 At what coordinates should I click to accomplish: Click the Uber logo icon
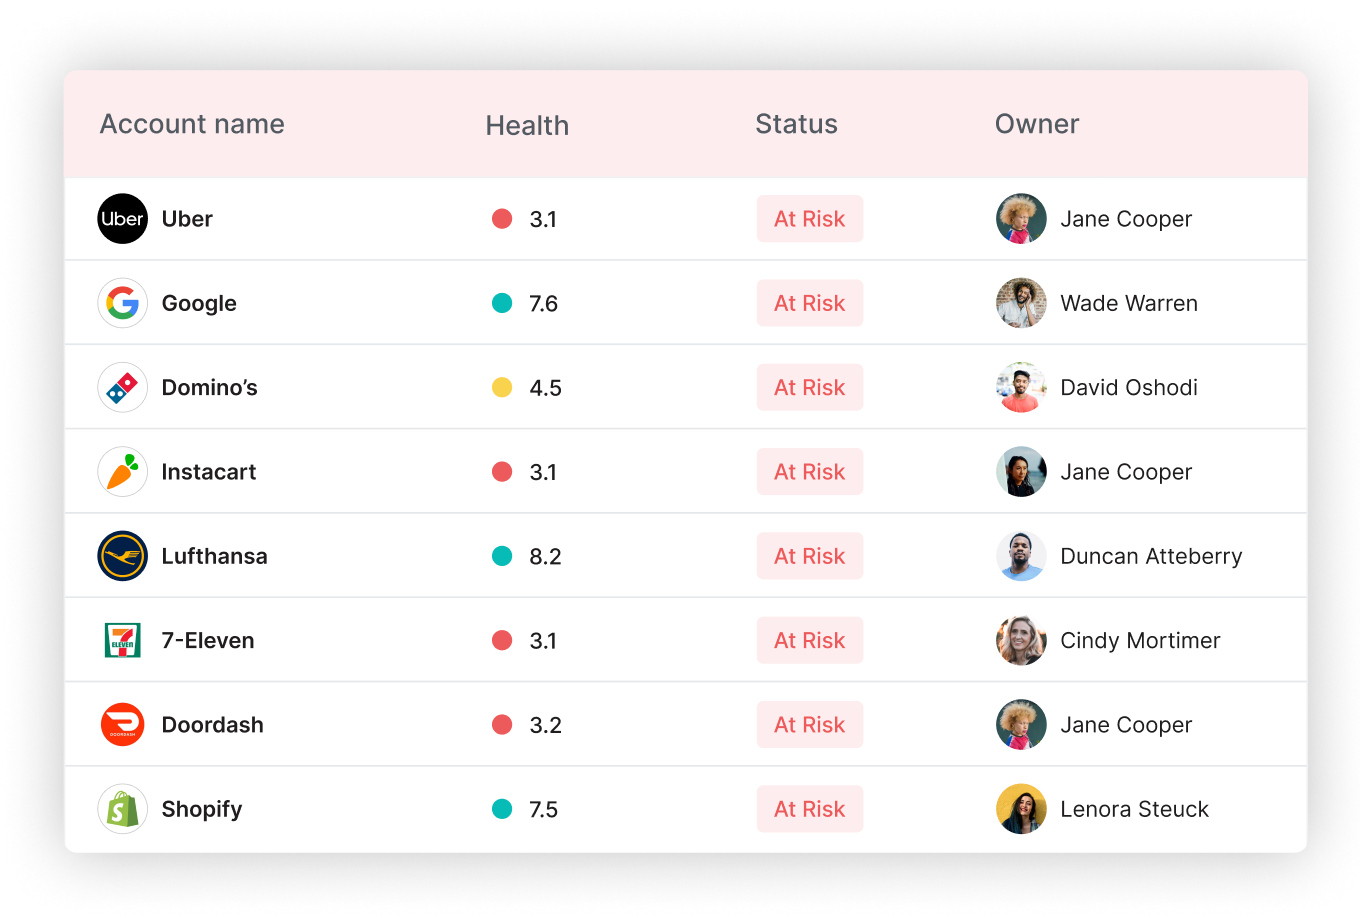coord(122,219)
